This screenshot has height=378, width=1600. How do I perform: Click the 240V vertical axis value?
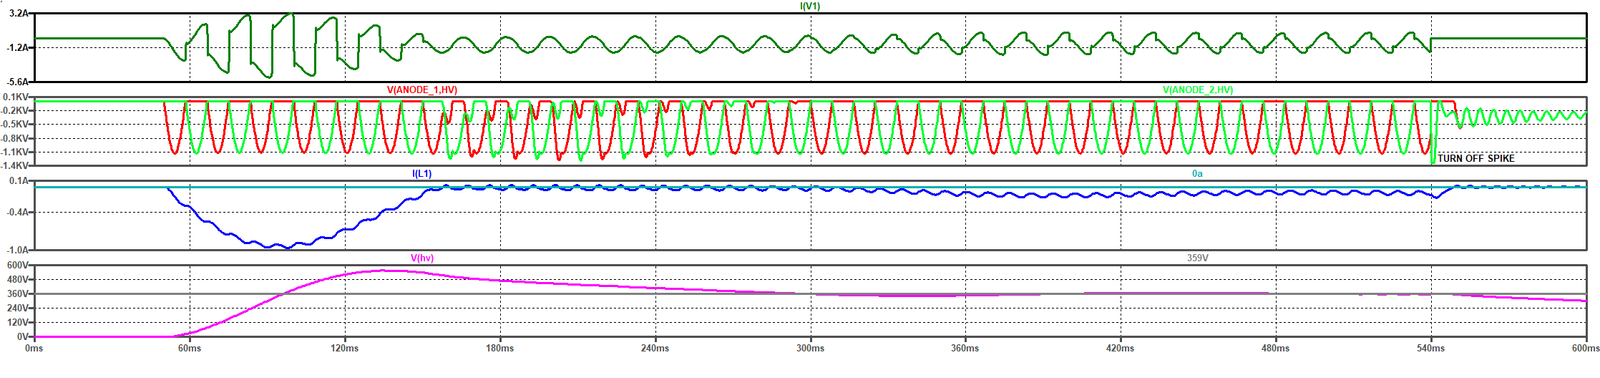point(17,309)
